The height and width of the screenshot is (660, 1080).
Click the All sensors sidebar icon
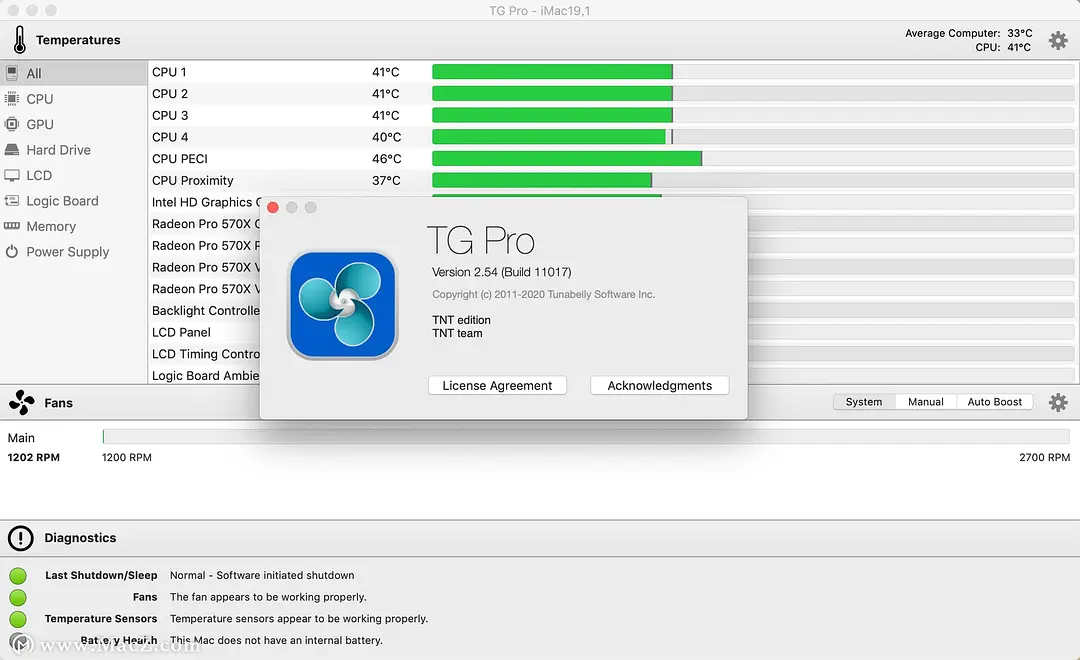[12, 73]
